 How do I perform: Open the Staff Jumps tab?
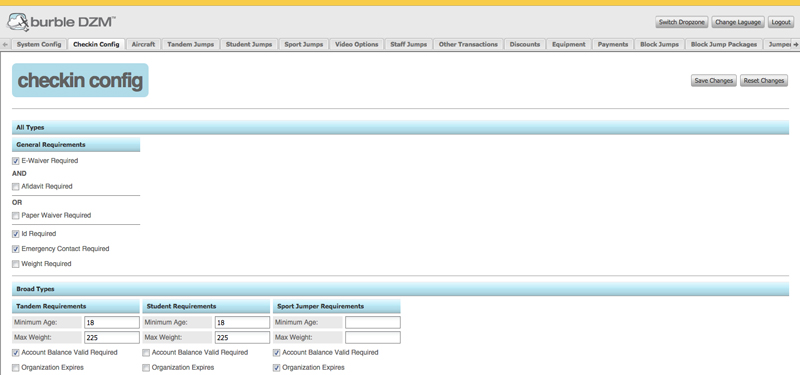[x=409, y=44]
